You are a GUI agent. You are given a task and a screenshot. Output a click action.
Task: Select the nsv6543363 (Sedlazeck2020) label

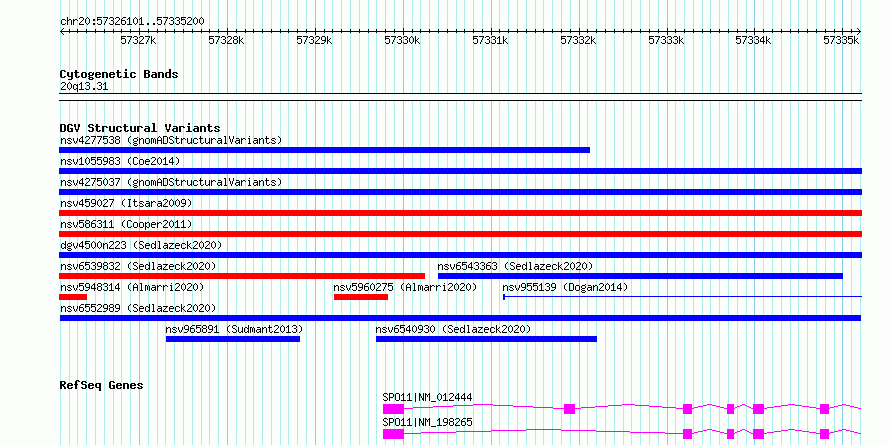click(x=515, y=266)
